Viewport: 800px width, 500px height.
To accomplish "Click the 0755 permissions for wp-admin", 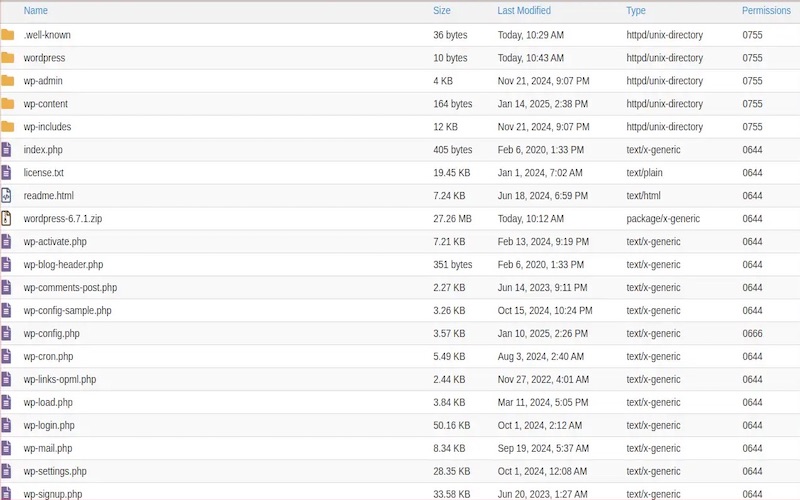I will click(x=752, y=81).
